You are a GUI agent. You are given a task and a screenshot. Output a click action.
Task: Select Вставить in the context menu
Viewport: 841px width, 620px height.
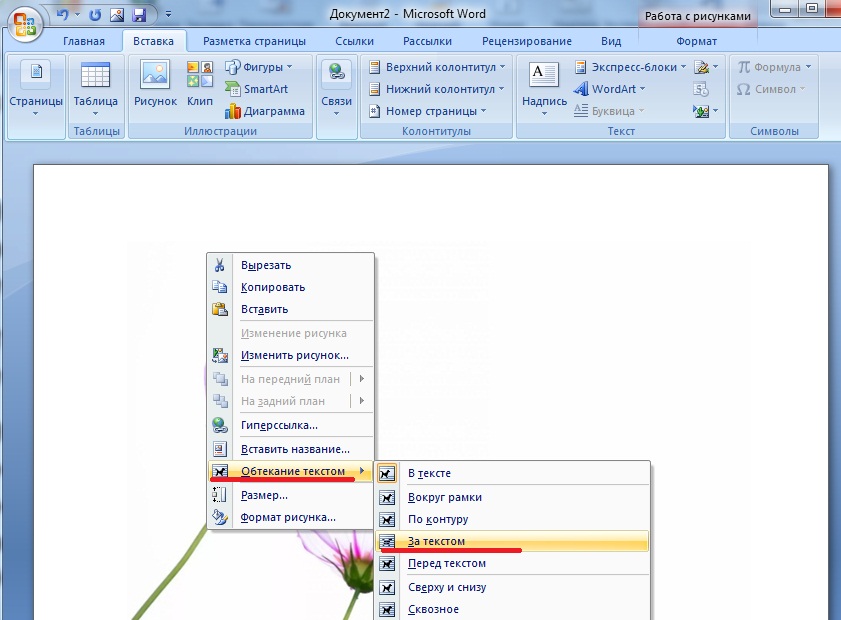click(290, 309)
